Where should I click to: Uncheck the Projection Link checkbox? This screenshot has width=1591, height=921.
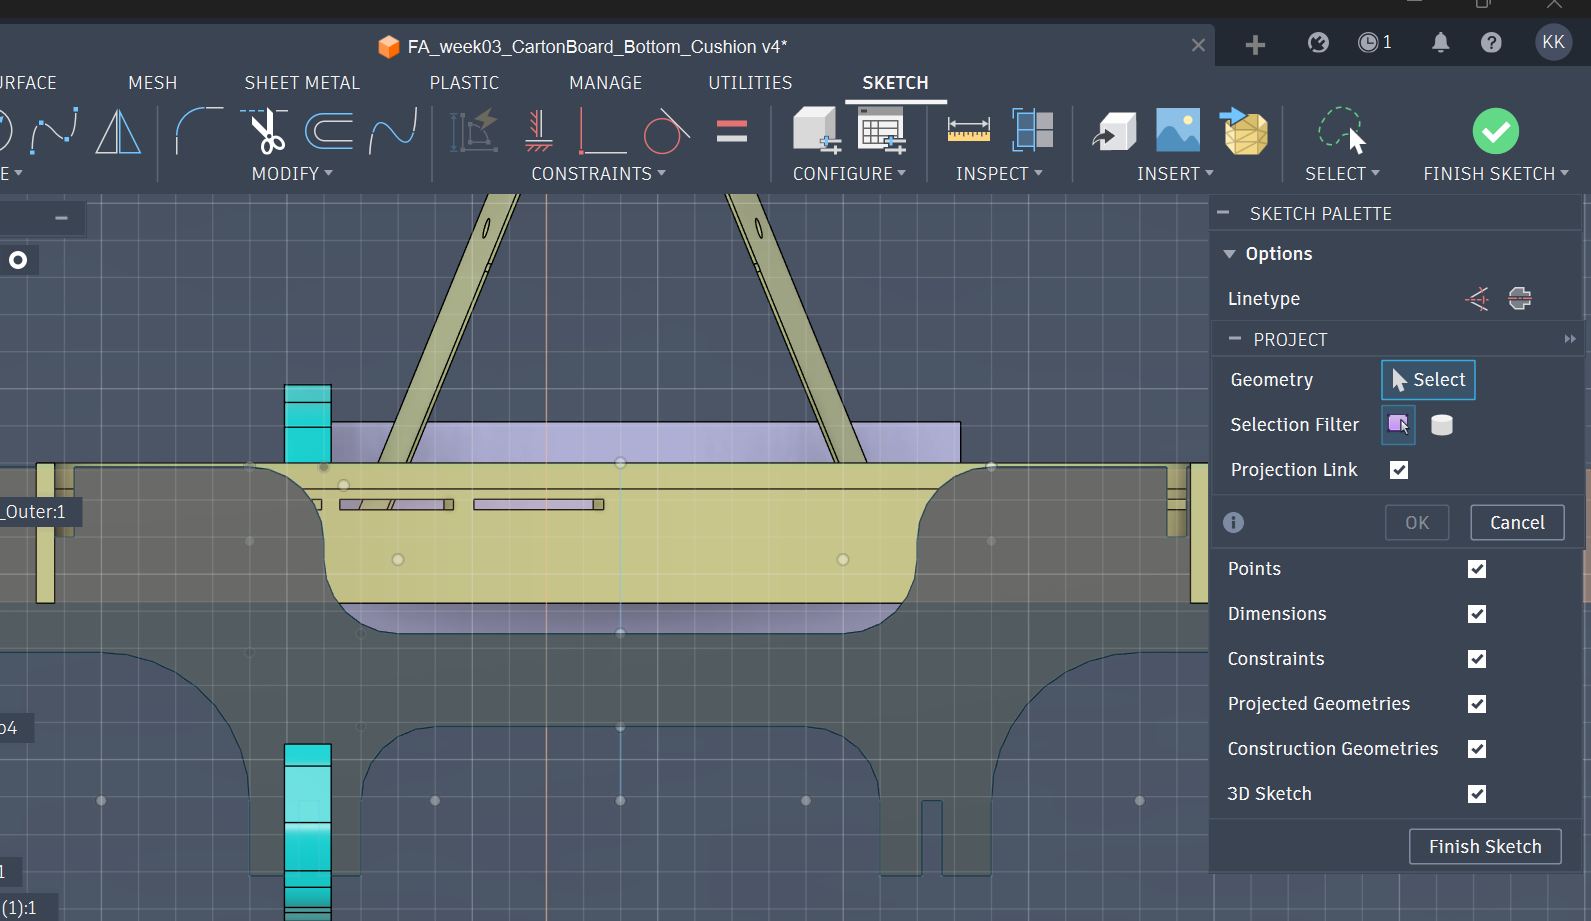(1399, 470)
